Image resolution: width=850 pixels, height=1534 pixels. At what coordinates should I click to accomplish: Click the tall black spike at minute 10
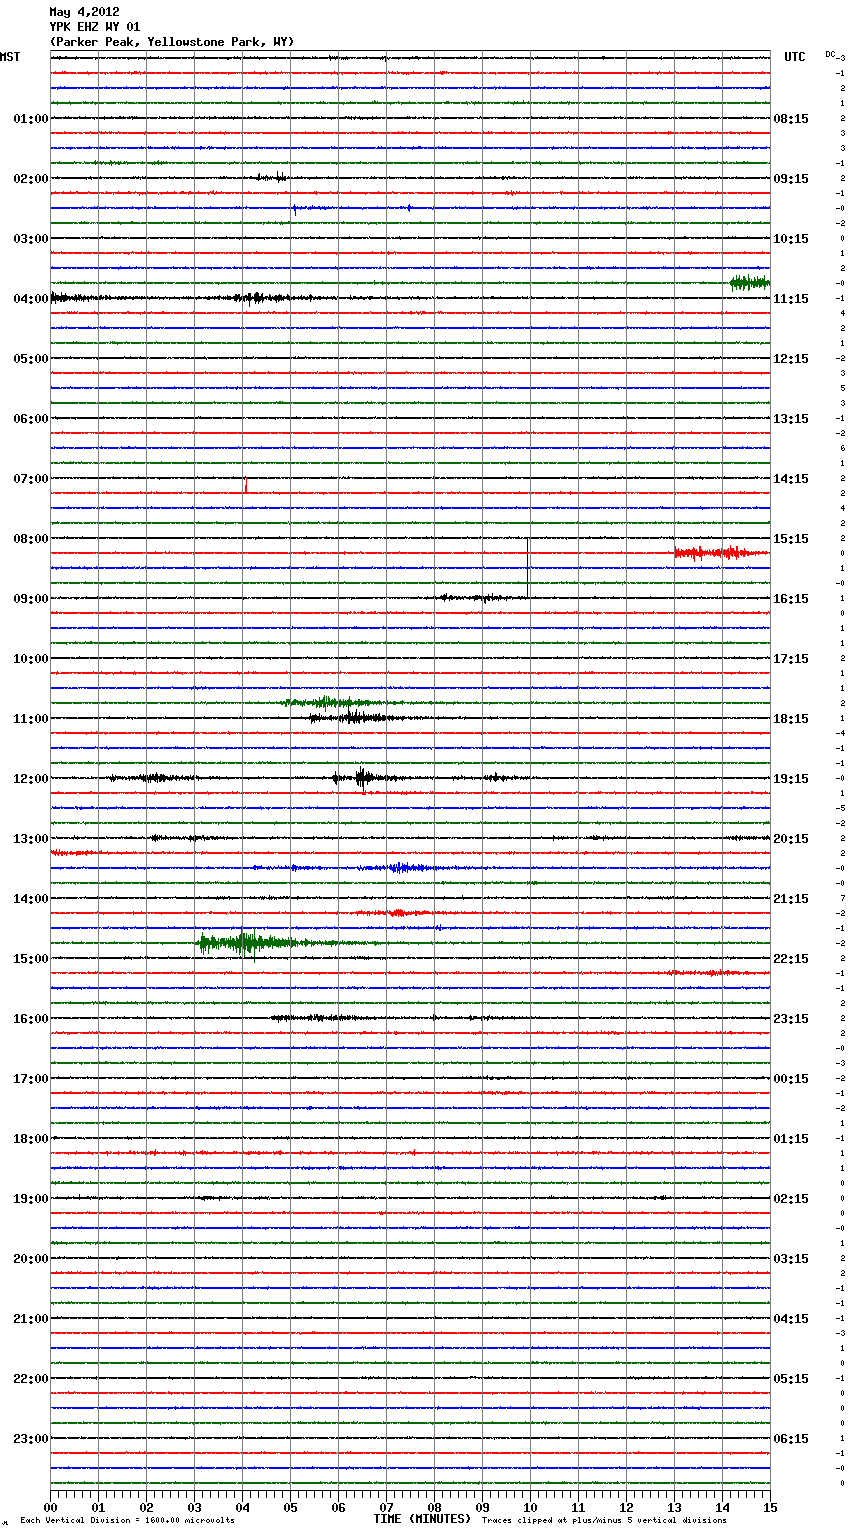[x=528, y=567]
